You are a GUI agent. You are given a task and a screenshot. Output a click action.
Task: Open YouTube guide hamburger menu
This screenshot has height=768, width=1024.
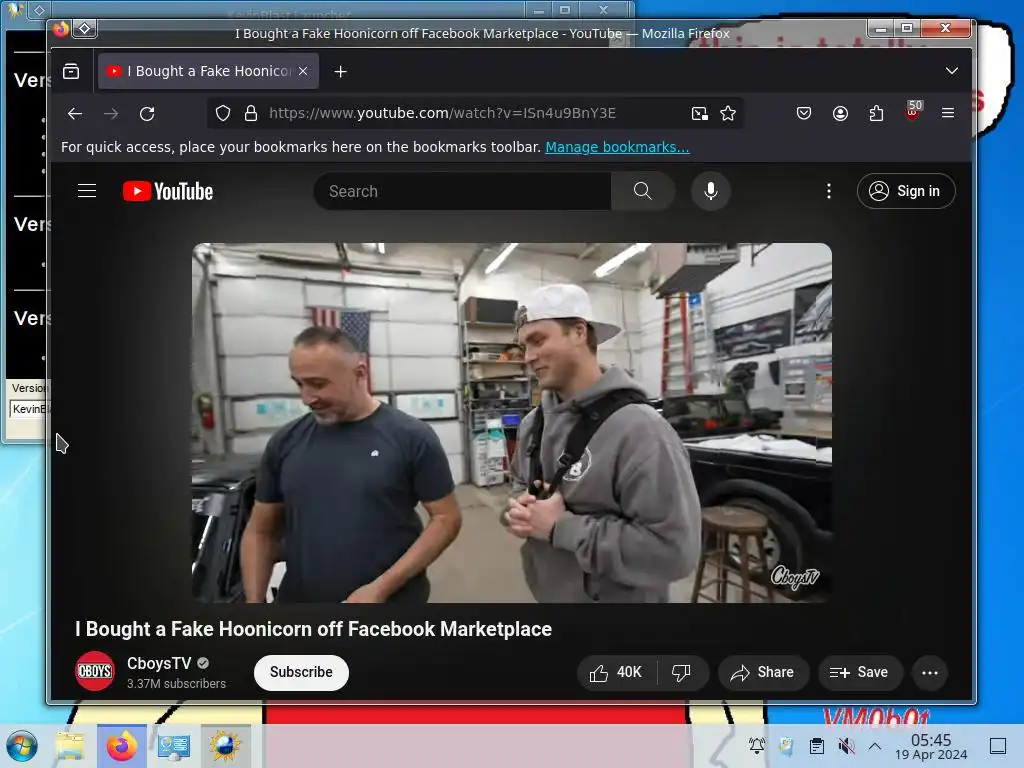tap(87, 191)
